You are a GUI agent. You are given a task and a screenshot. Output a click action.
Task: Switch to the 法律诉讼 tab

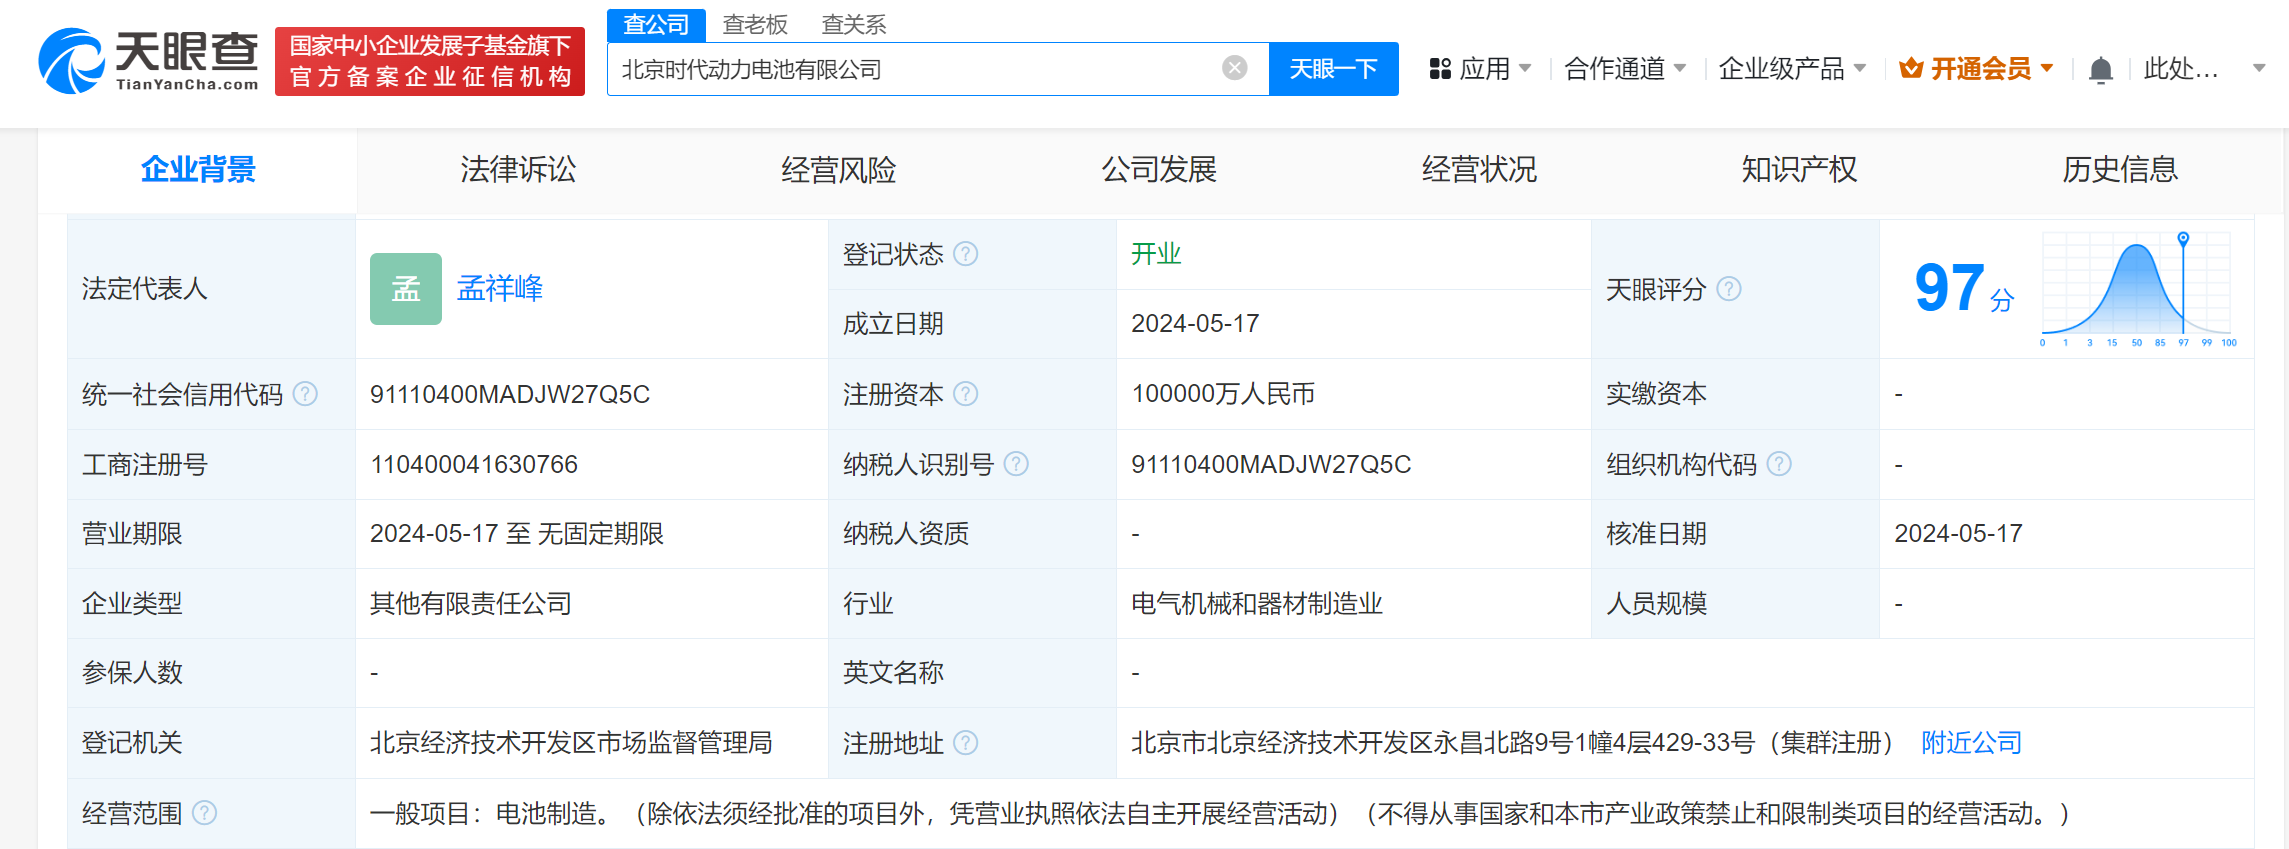tap(518, 170)
